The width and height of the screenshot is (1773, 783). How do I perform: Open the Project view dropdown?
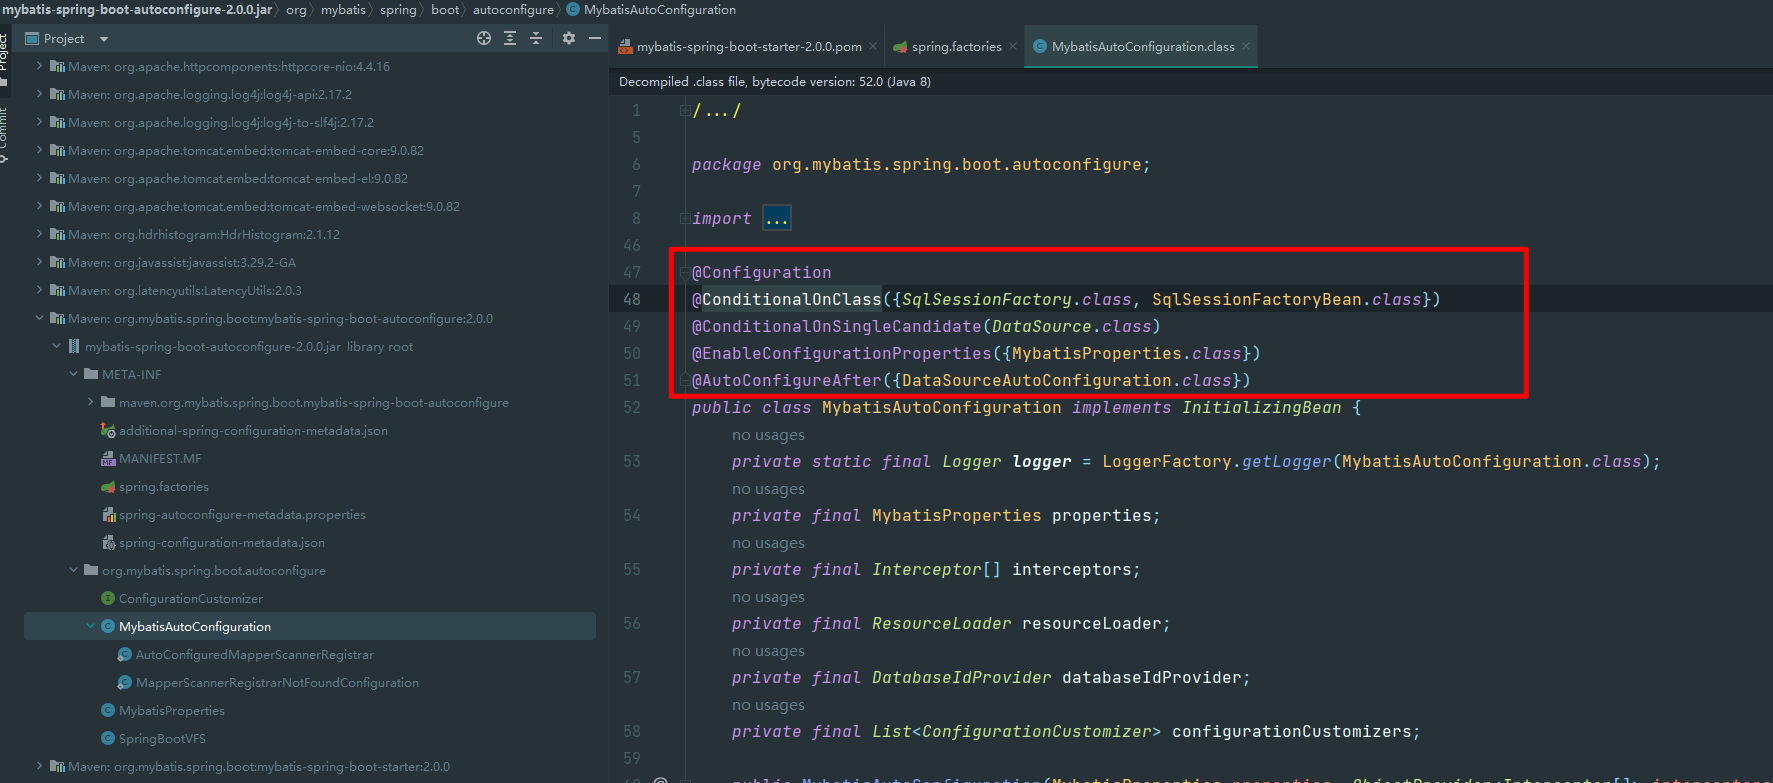coord(103,39)
